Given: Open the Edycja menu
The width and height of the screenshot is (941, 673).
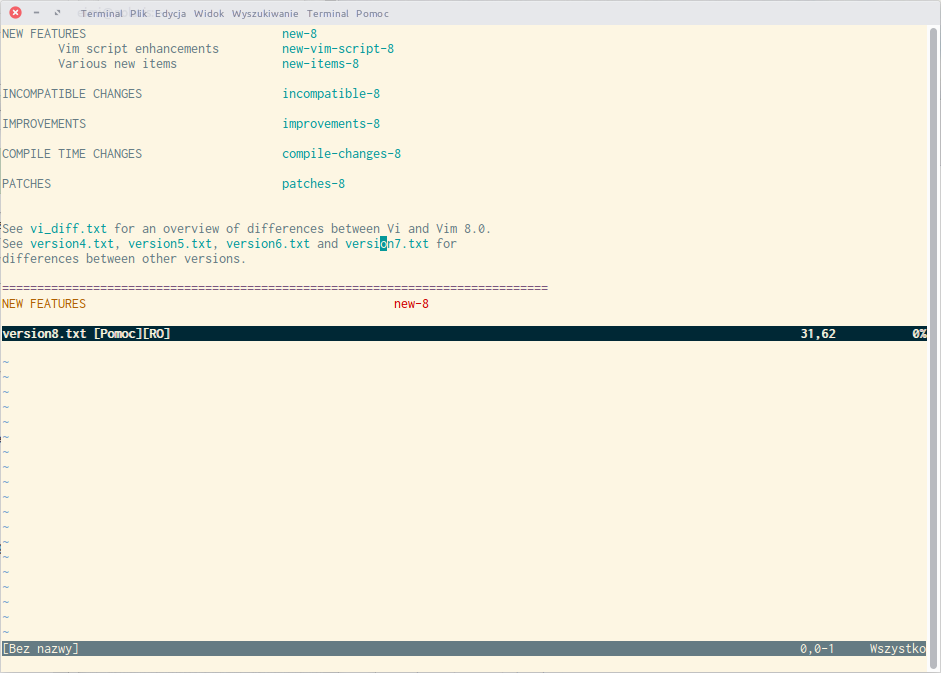Looking at the screenshot, I should (170, 13).
